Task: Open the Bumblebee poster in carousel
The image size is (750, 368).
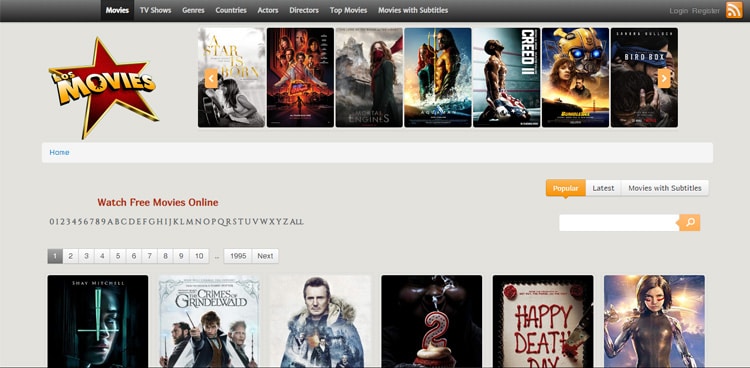Action: [575, 78]
